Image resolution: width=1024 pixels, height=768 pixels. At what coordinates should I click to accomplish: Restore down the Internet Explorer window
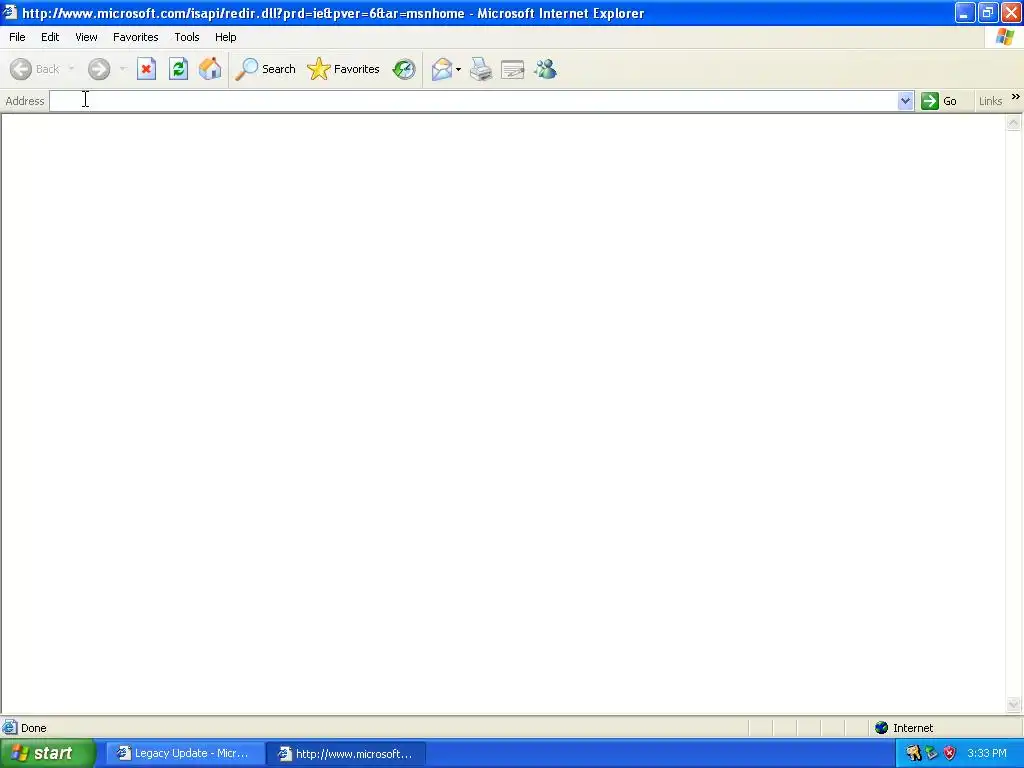point(988,12)
